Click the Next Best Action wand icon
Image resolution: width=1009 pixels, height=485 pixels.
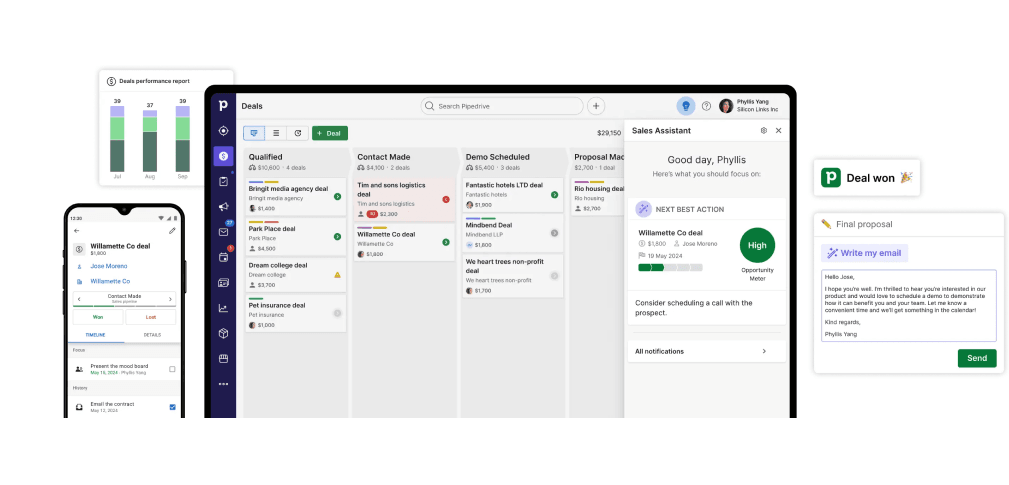point(643,209)
